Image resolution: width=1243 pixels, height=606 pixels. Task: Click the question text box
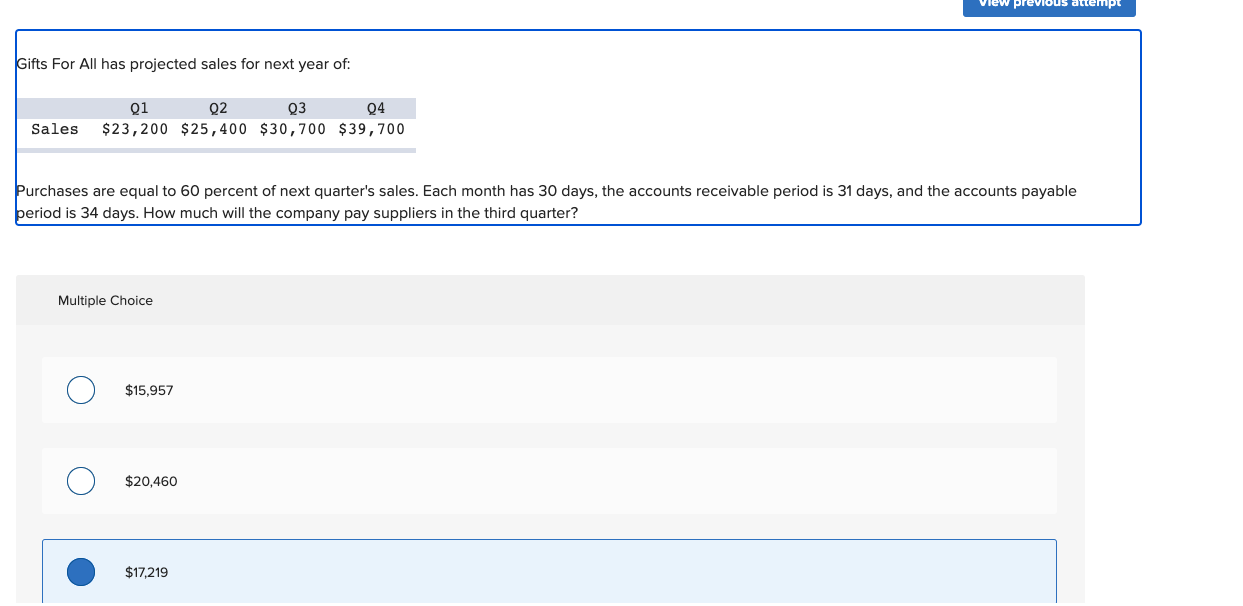(578, 127)
